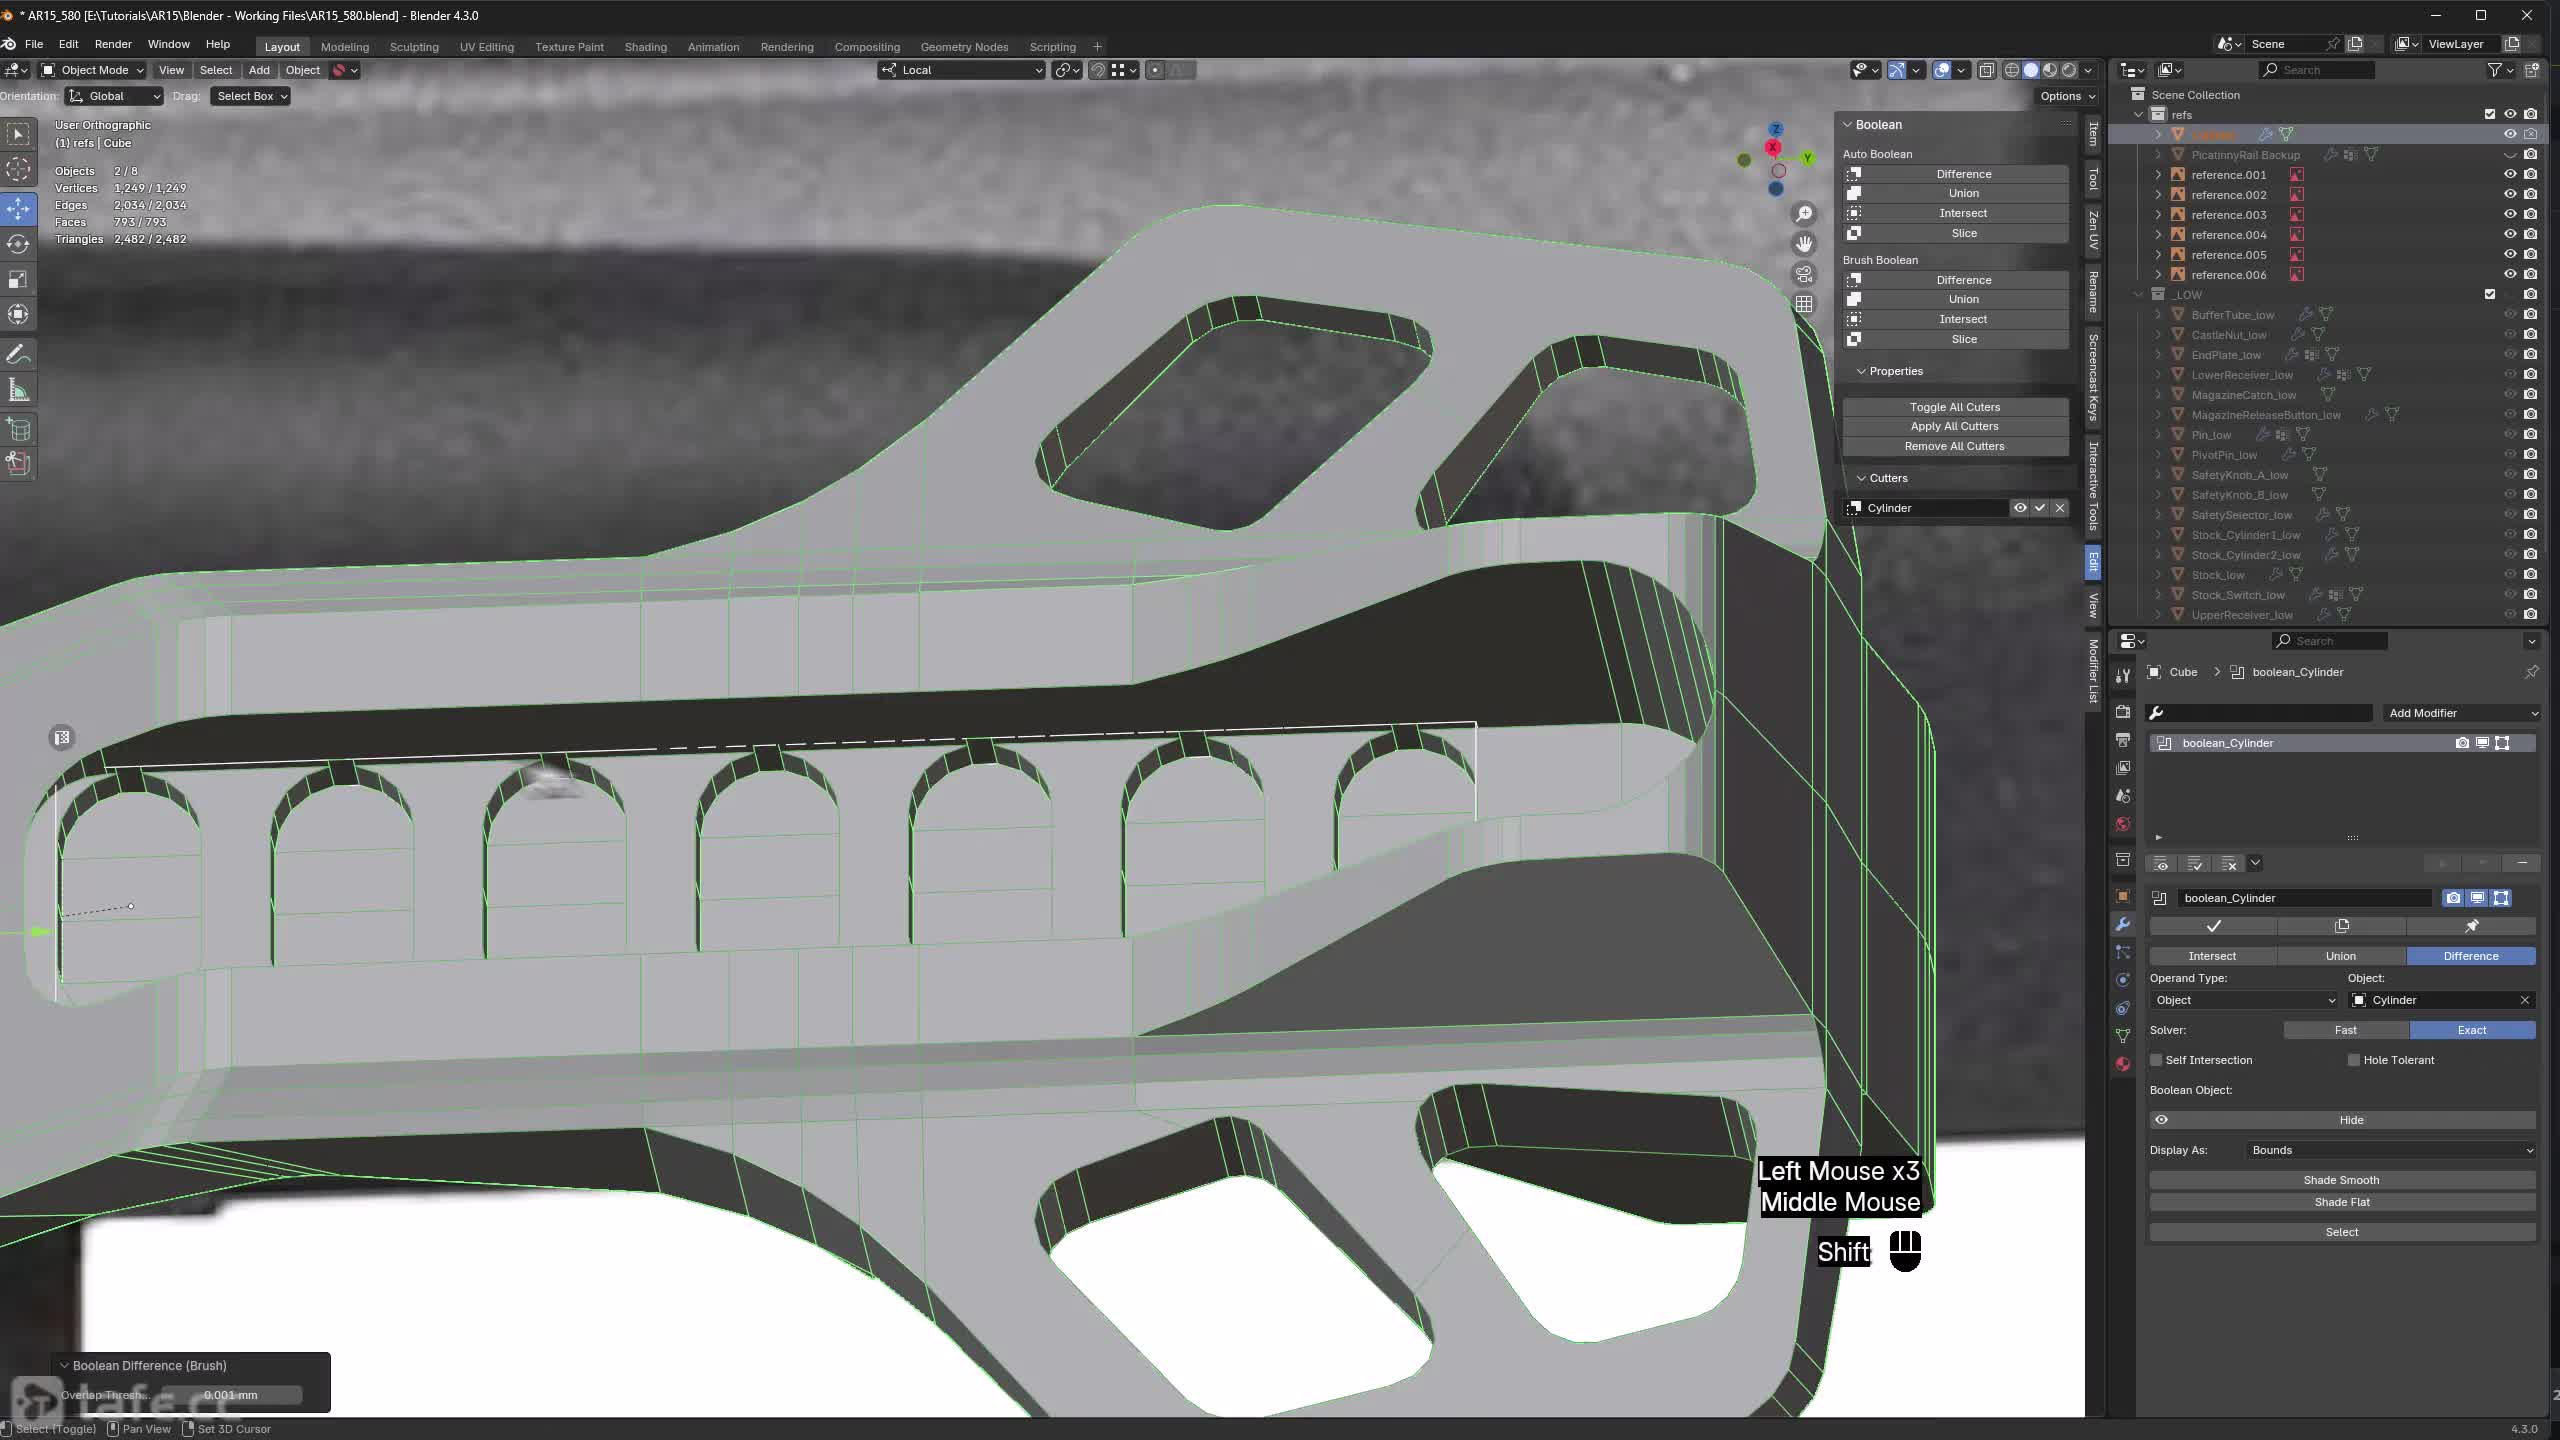
Task: Click the Overlap Threshold value slider
Action: (230, 1395)
